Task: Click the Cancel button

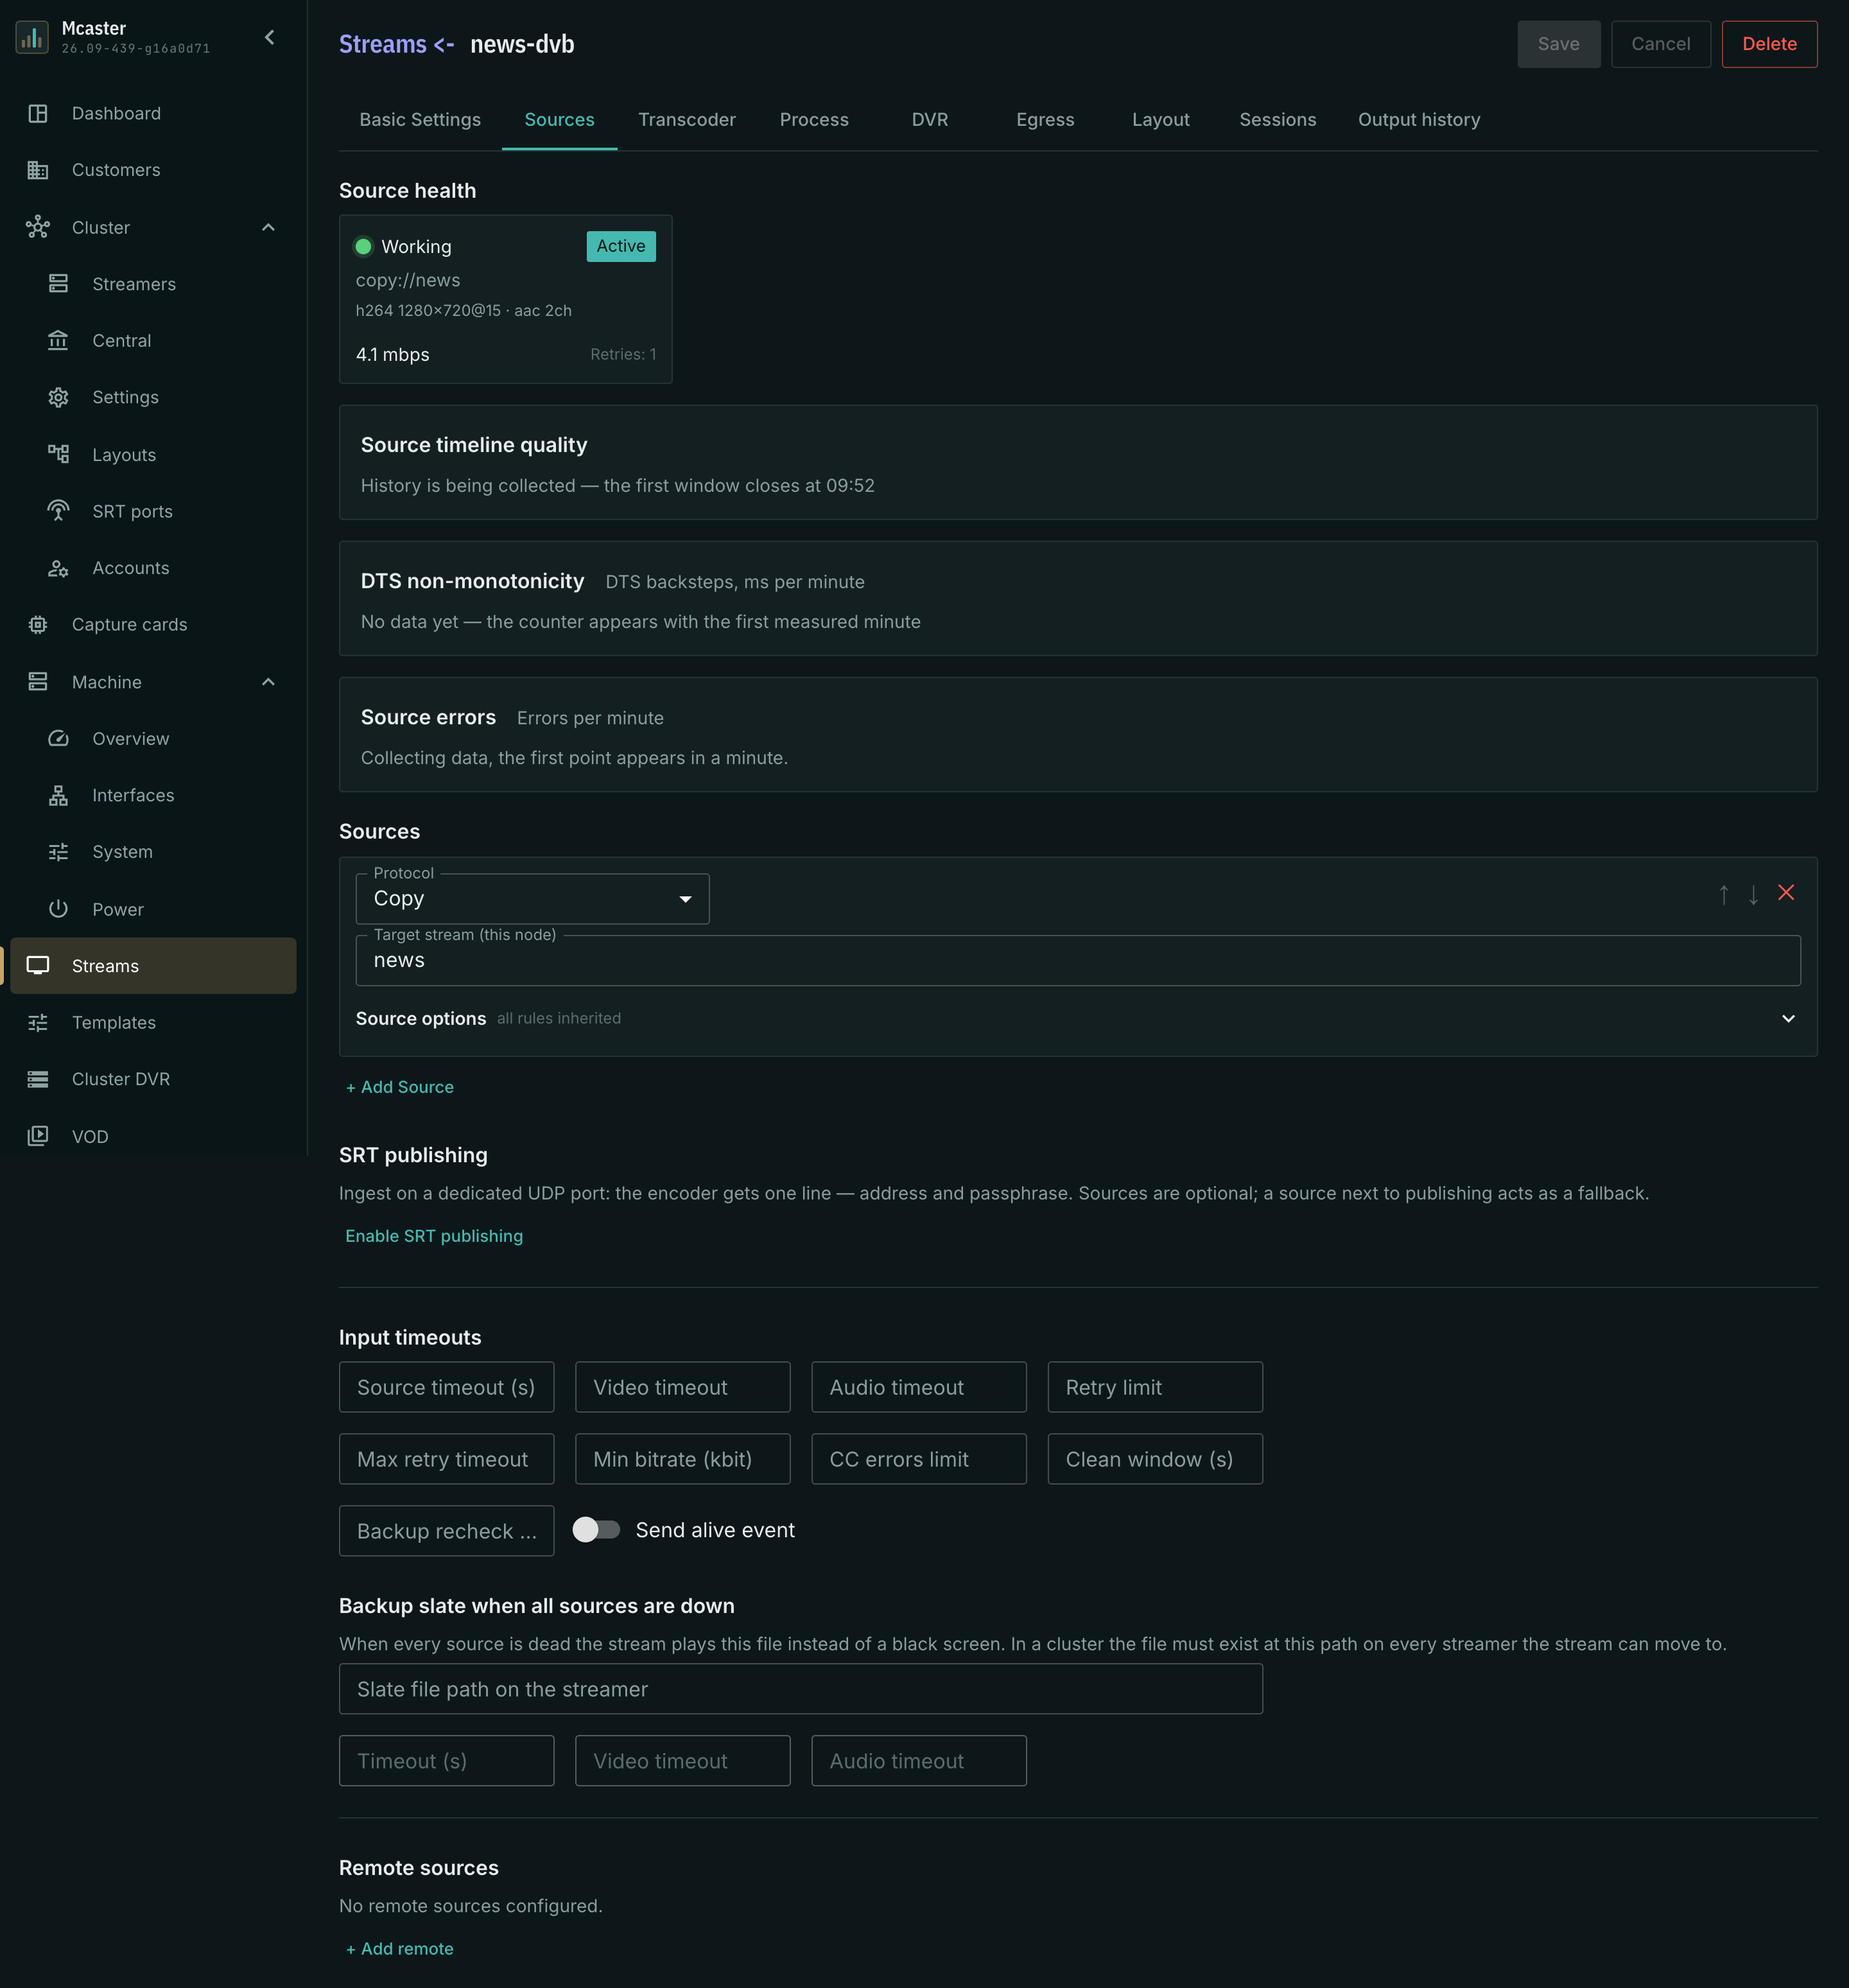Action: pyautogui.click(x=1661, y=44)
